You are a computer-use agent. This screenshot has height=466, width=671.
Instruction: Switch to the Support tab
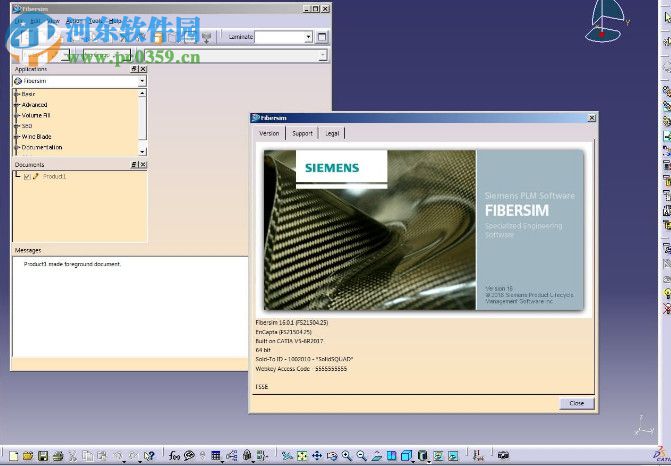coord(302,134)
